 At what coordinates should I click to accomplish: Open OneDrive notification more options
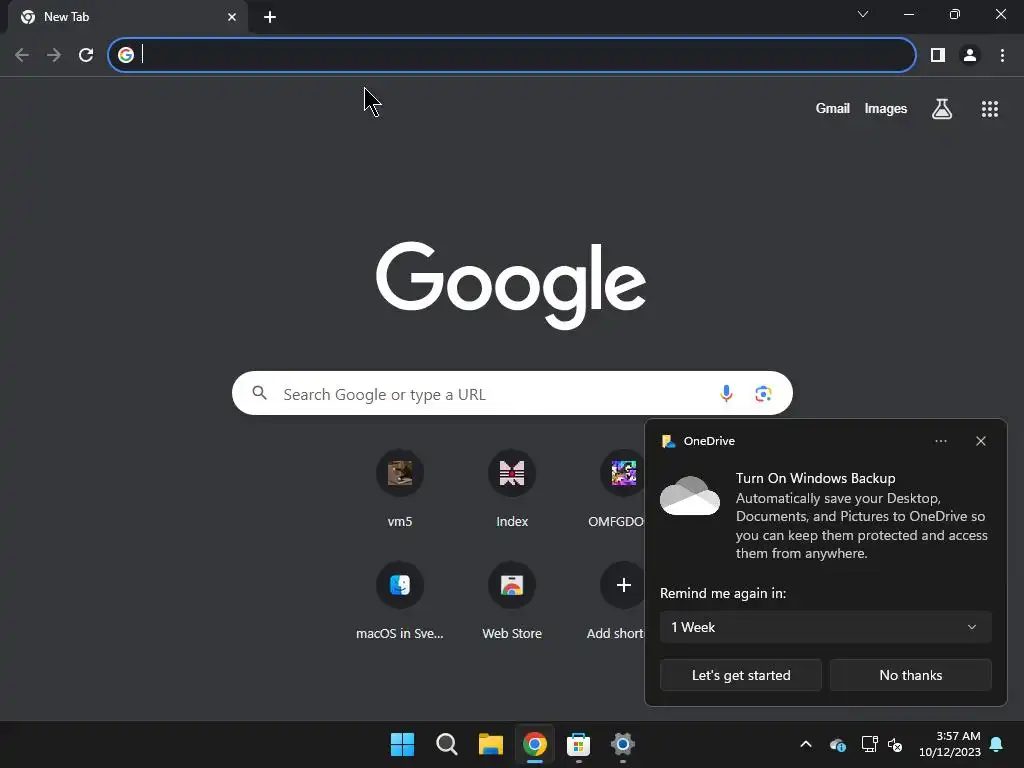(x=940, y=441)
